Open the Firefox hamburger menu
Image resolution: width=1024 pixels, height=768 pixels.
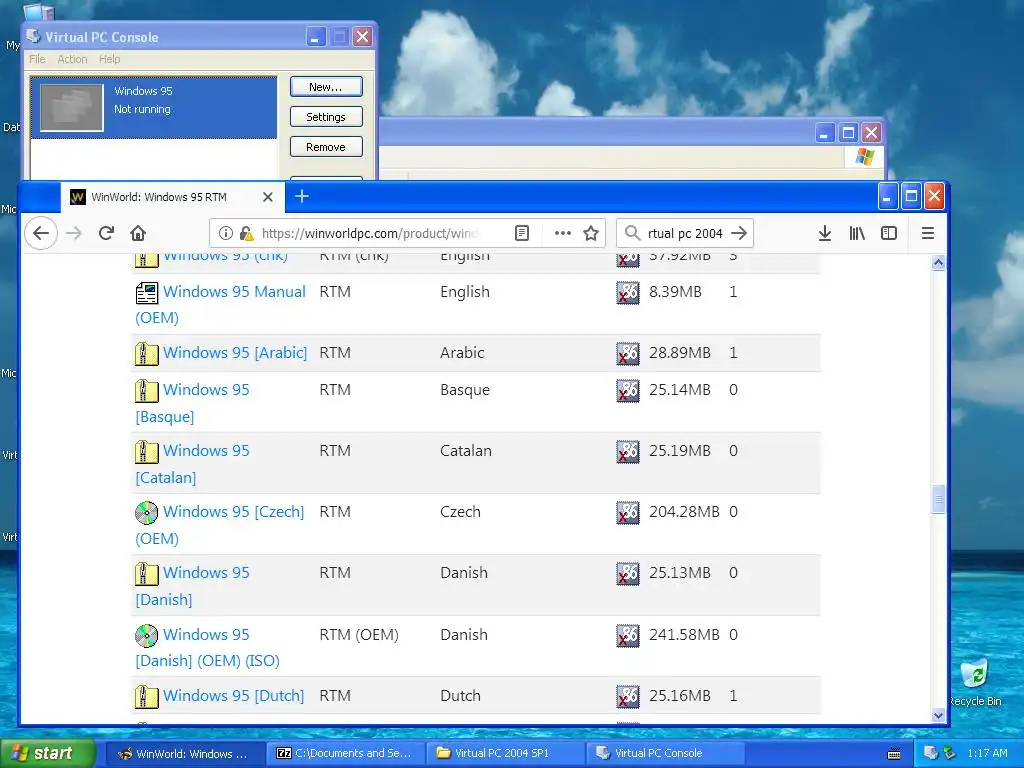927,233
